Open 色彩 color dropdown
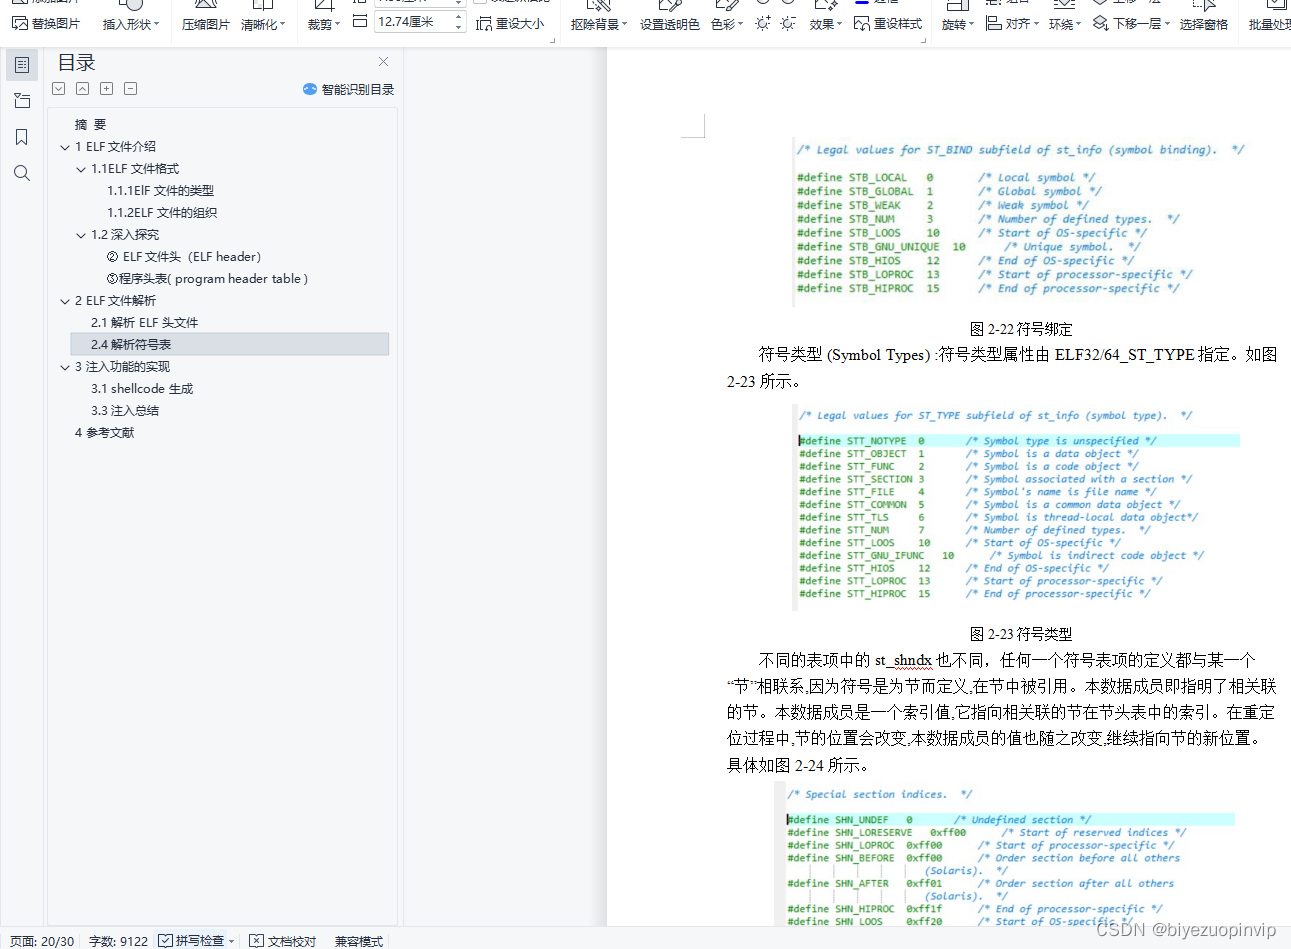1291x949 pixels. pyautogui.click(x=727, y=24)
